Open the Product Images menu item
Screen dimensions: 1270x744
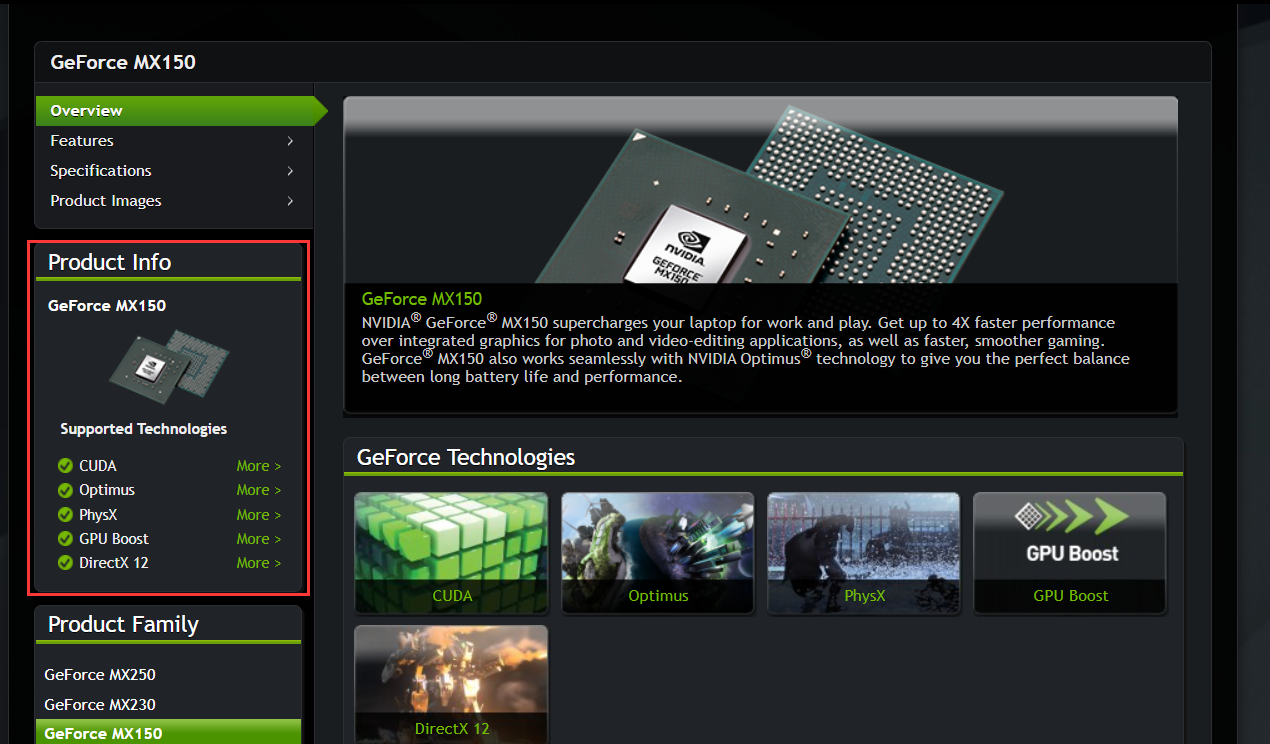tap(175, 201)
